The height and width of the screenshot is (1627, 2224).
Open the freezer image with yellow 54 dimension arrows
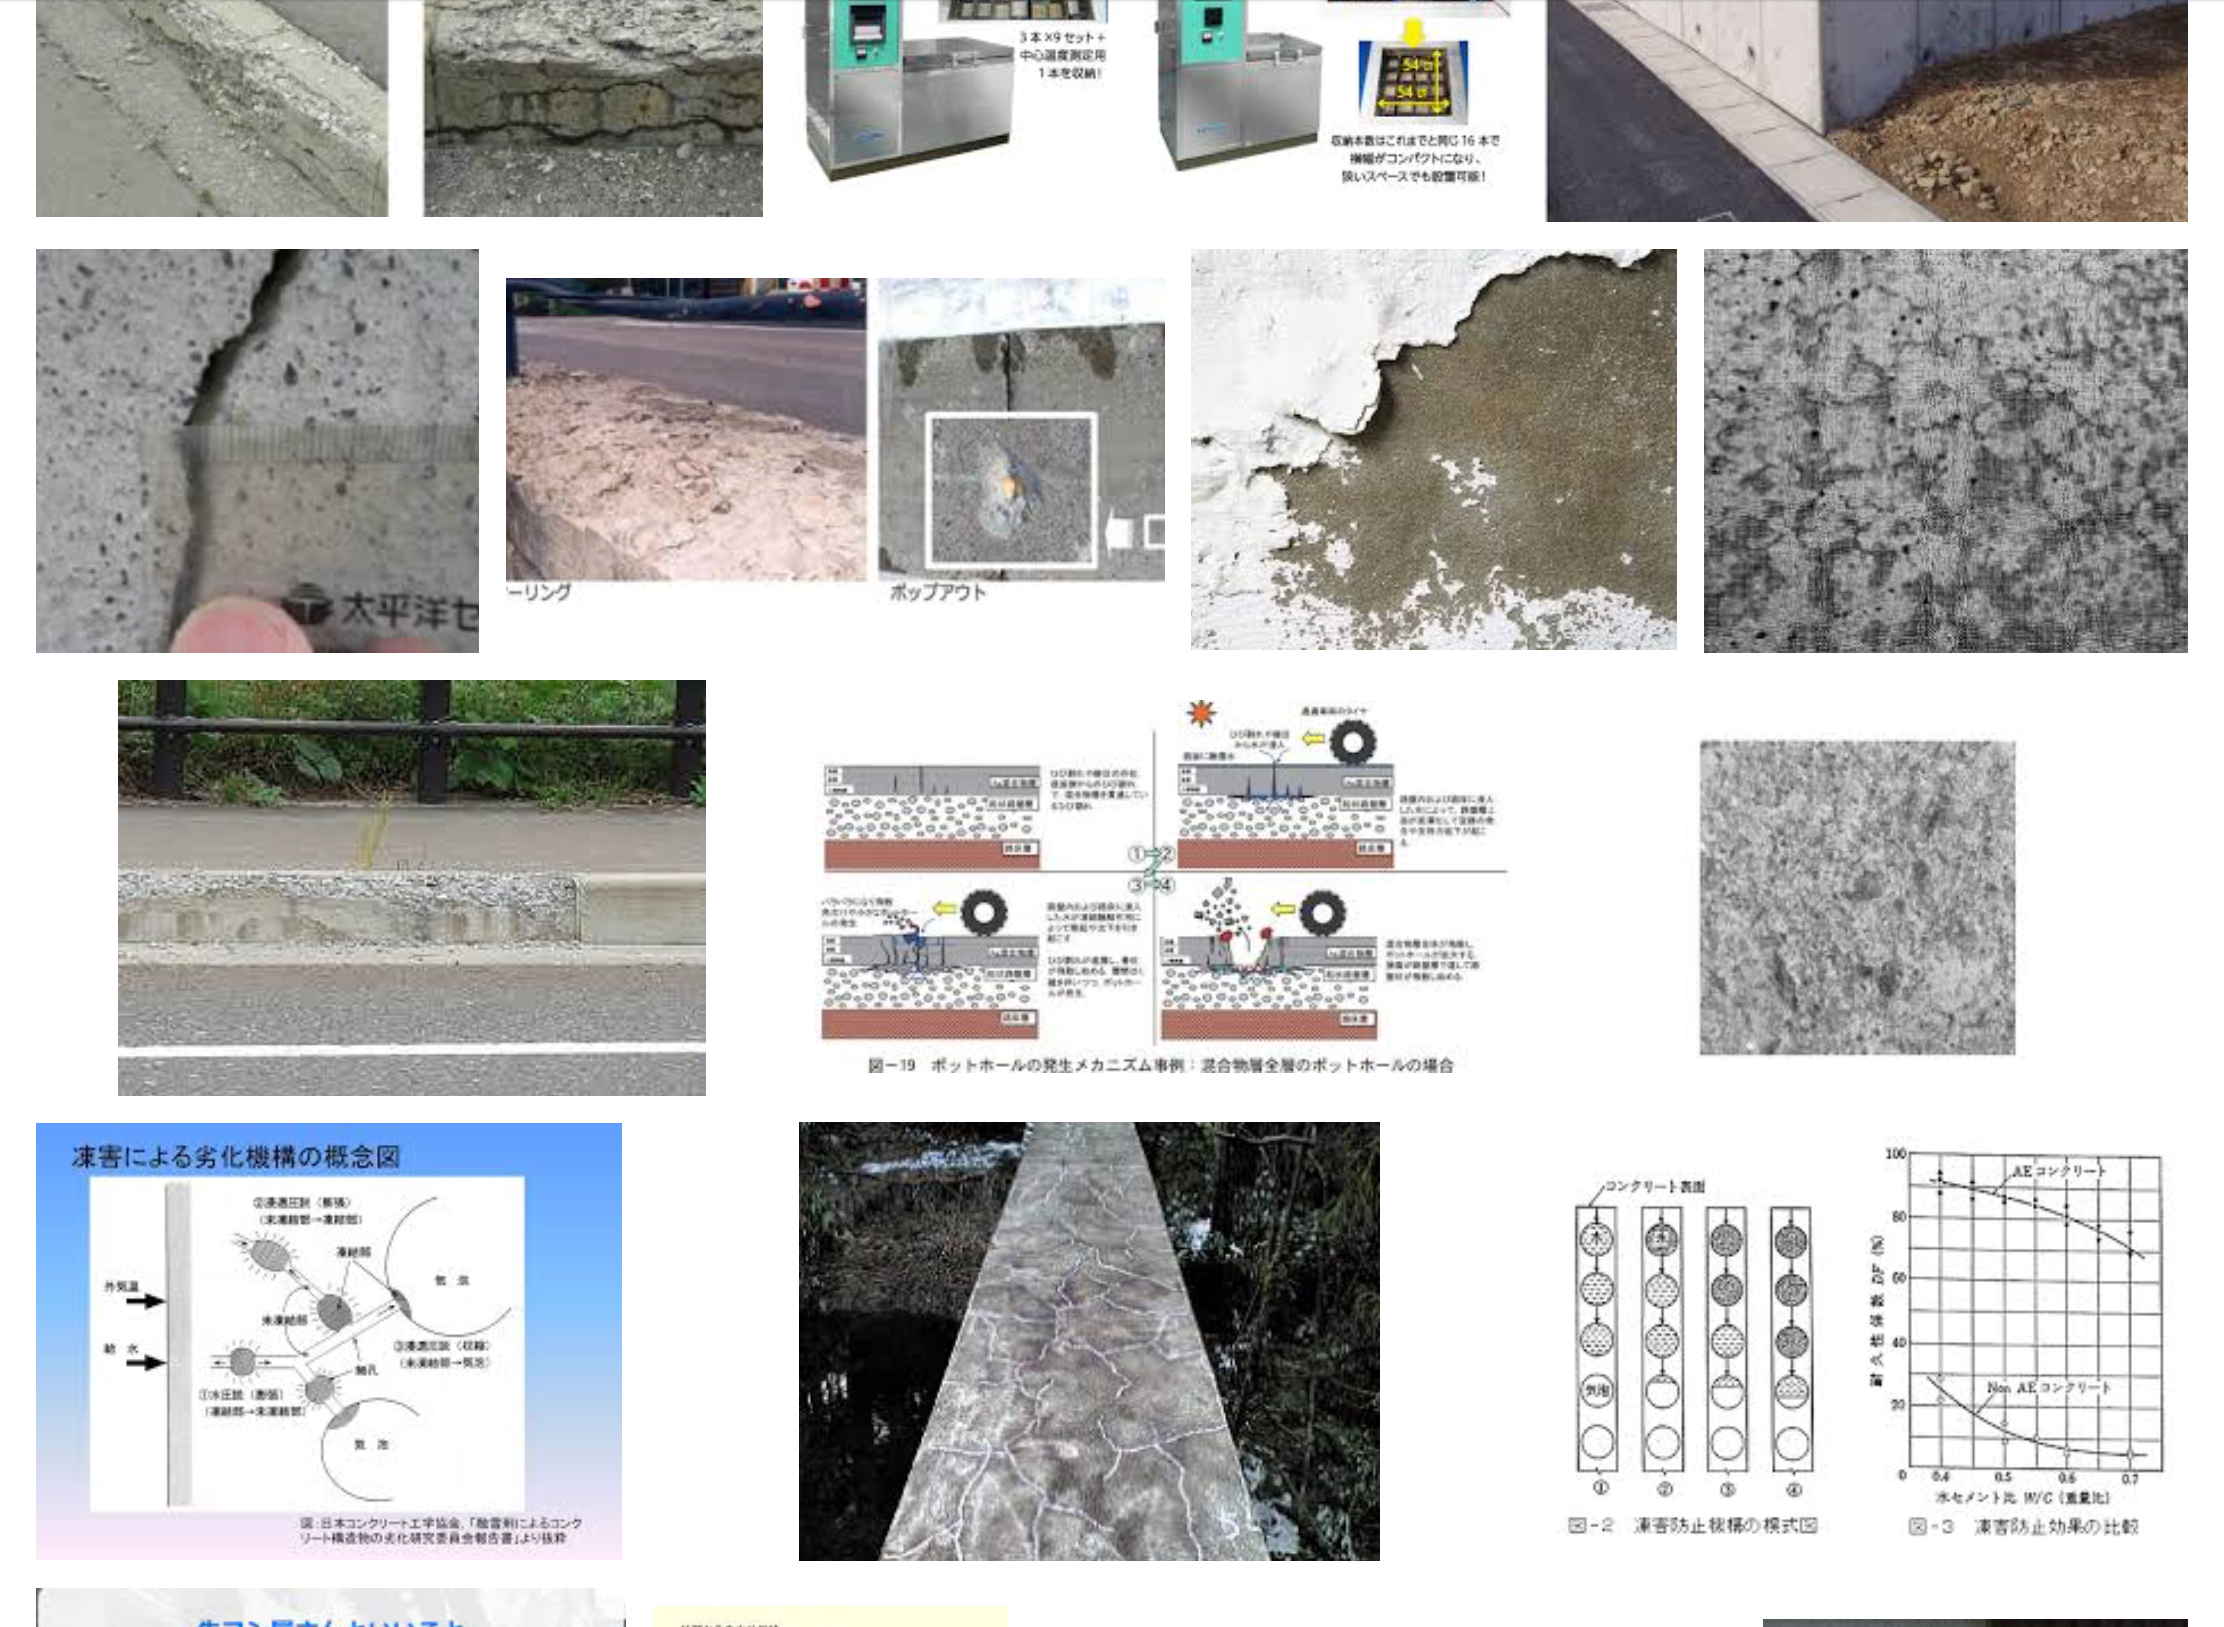pyautogui.click(x=1334, y=93)
